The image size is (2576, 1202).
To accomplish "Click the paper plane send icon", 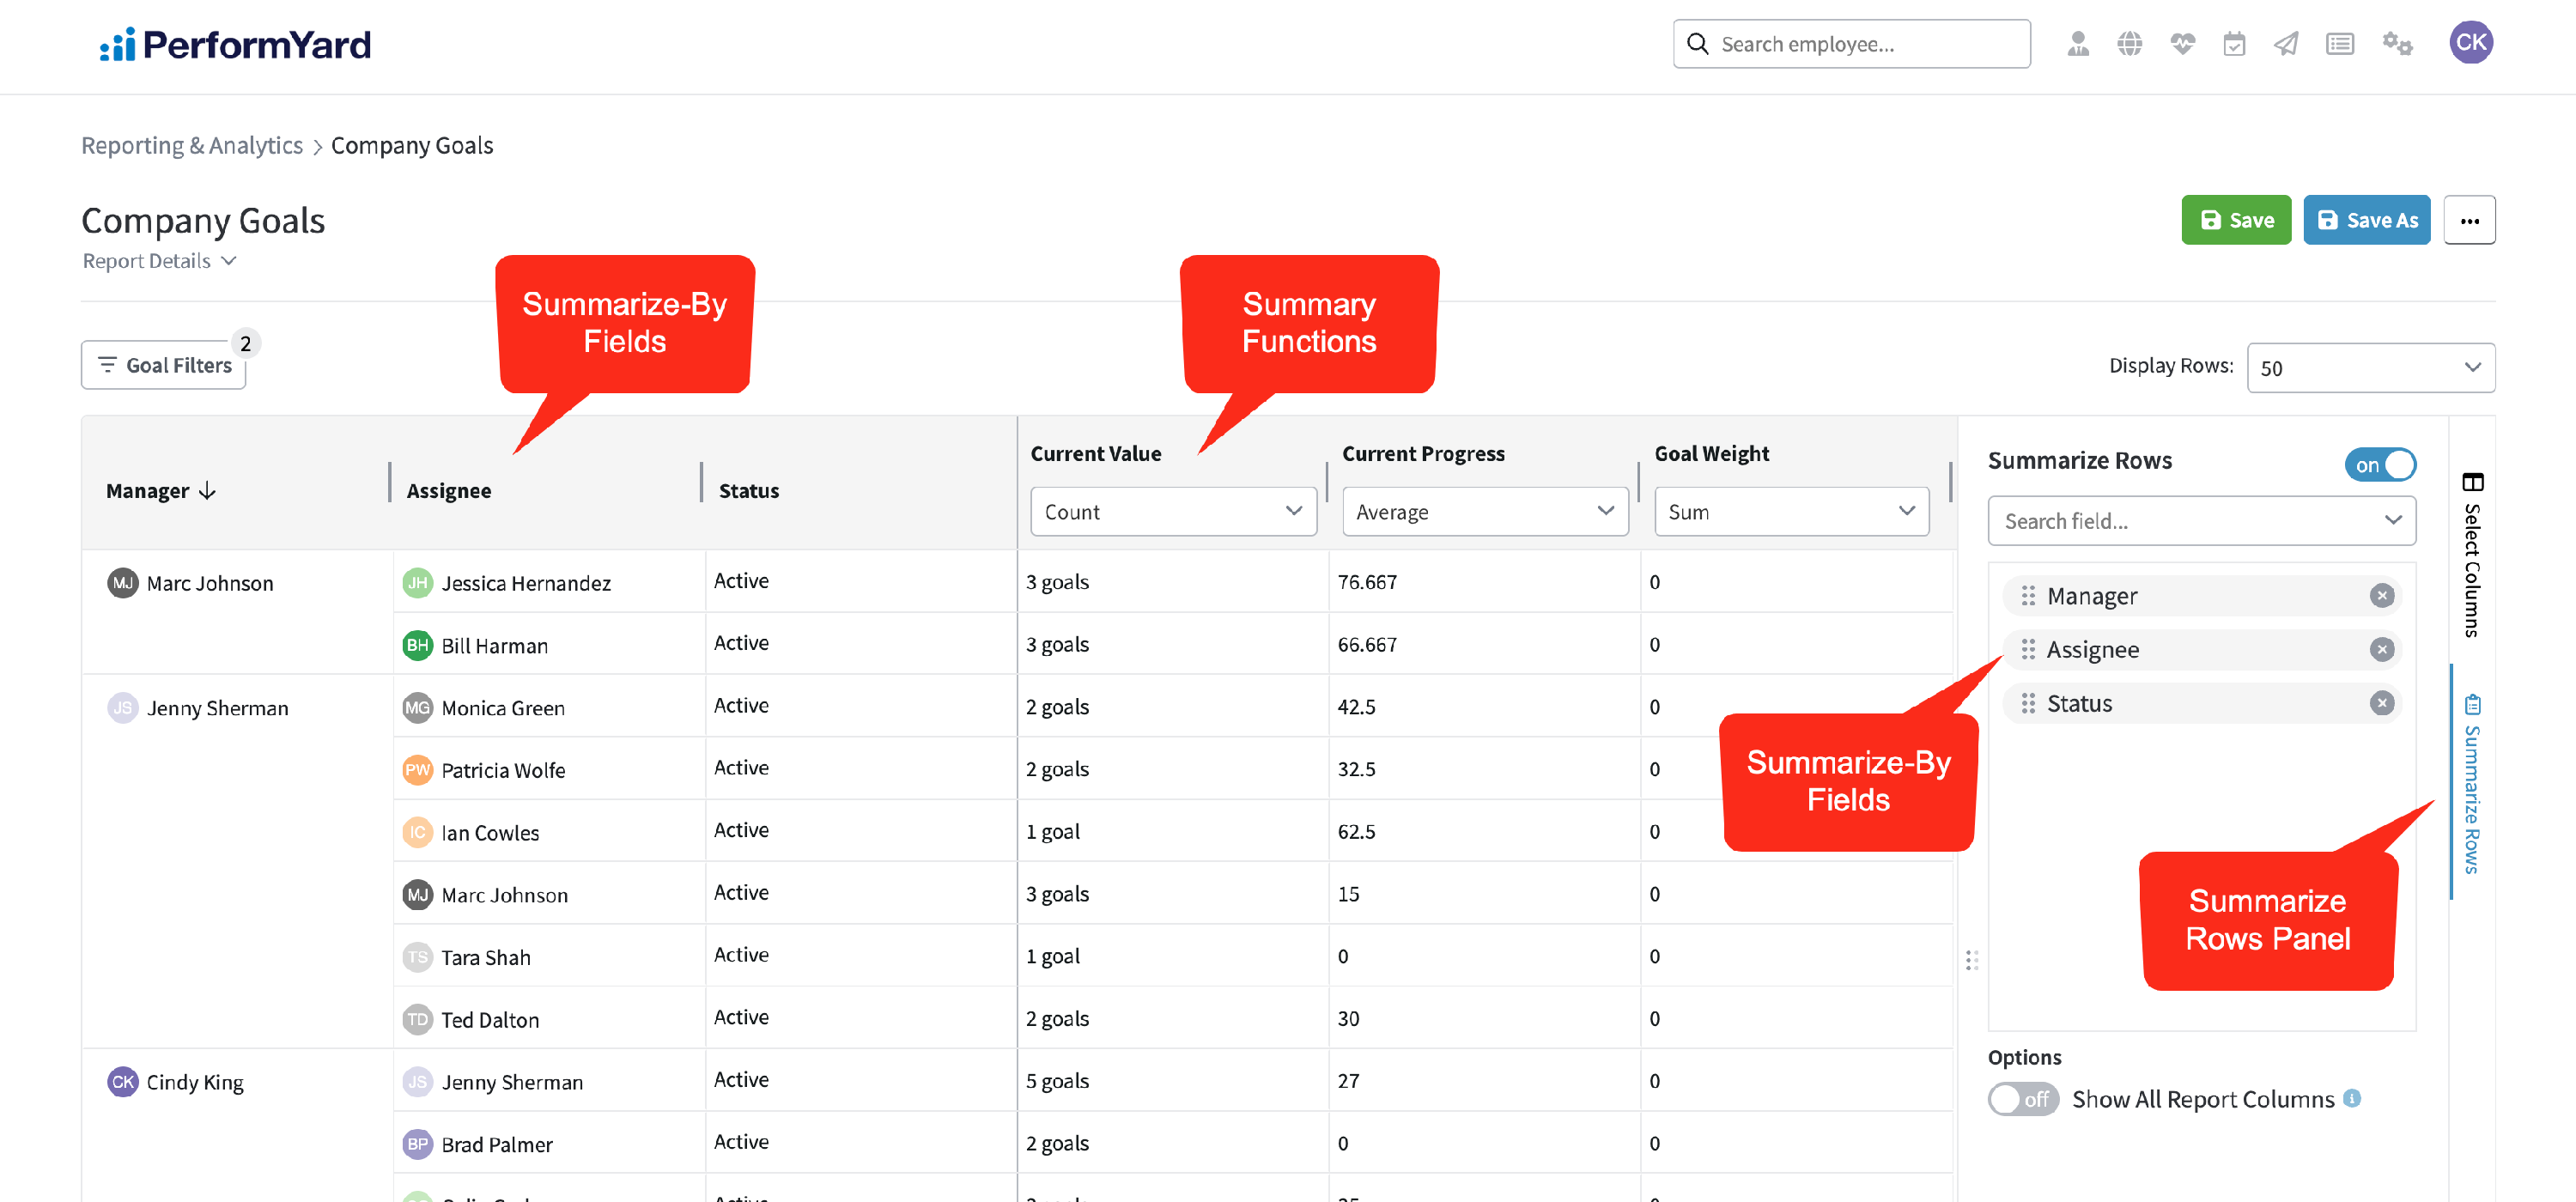I will coord(2286,44).
